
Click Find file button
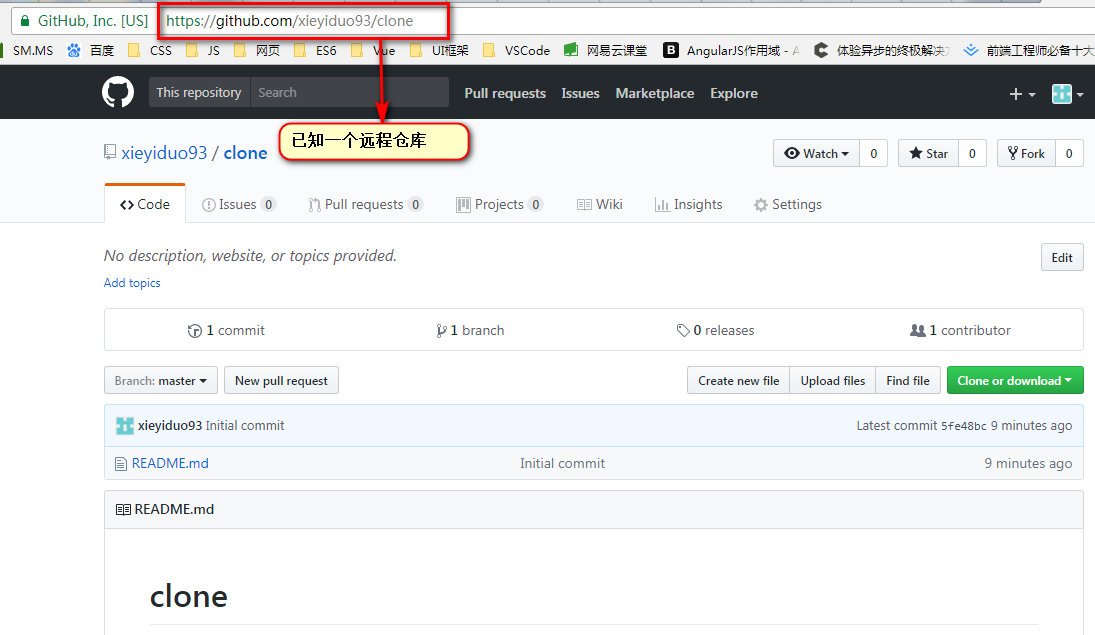point(908,381)
